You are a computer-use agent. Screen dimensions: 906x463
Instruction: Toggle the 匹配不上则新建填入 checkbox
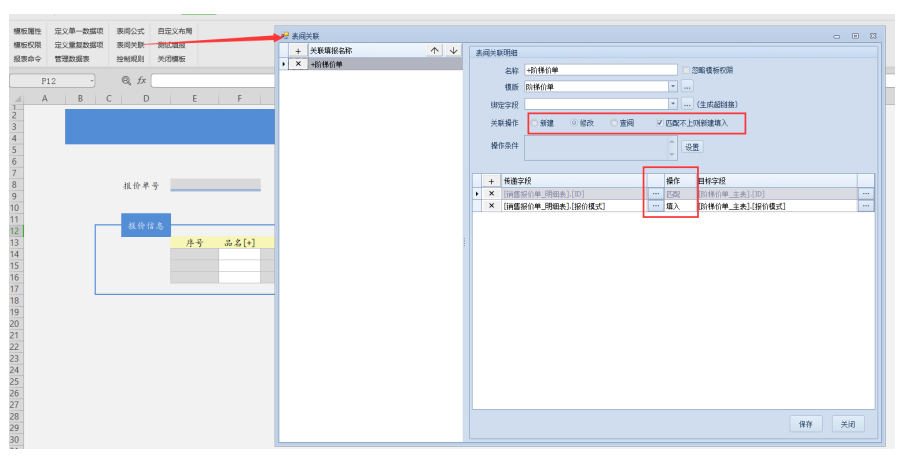point(659,123)
